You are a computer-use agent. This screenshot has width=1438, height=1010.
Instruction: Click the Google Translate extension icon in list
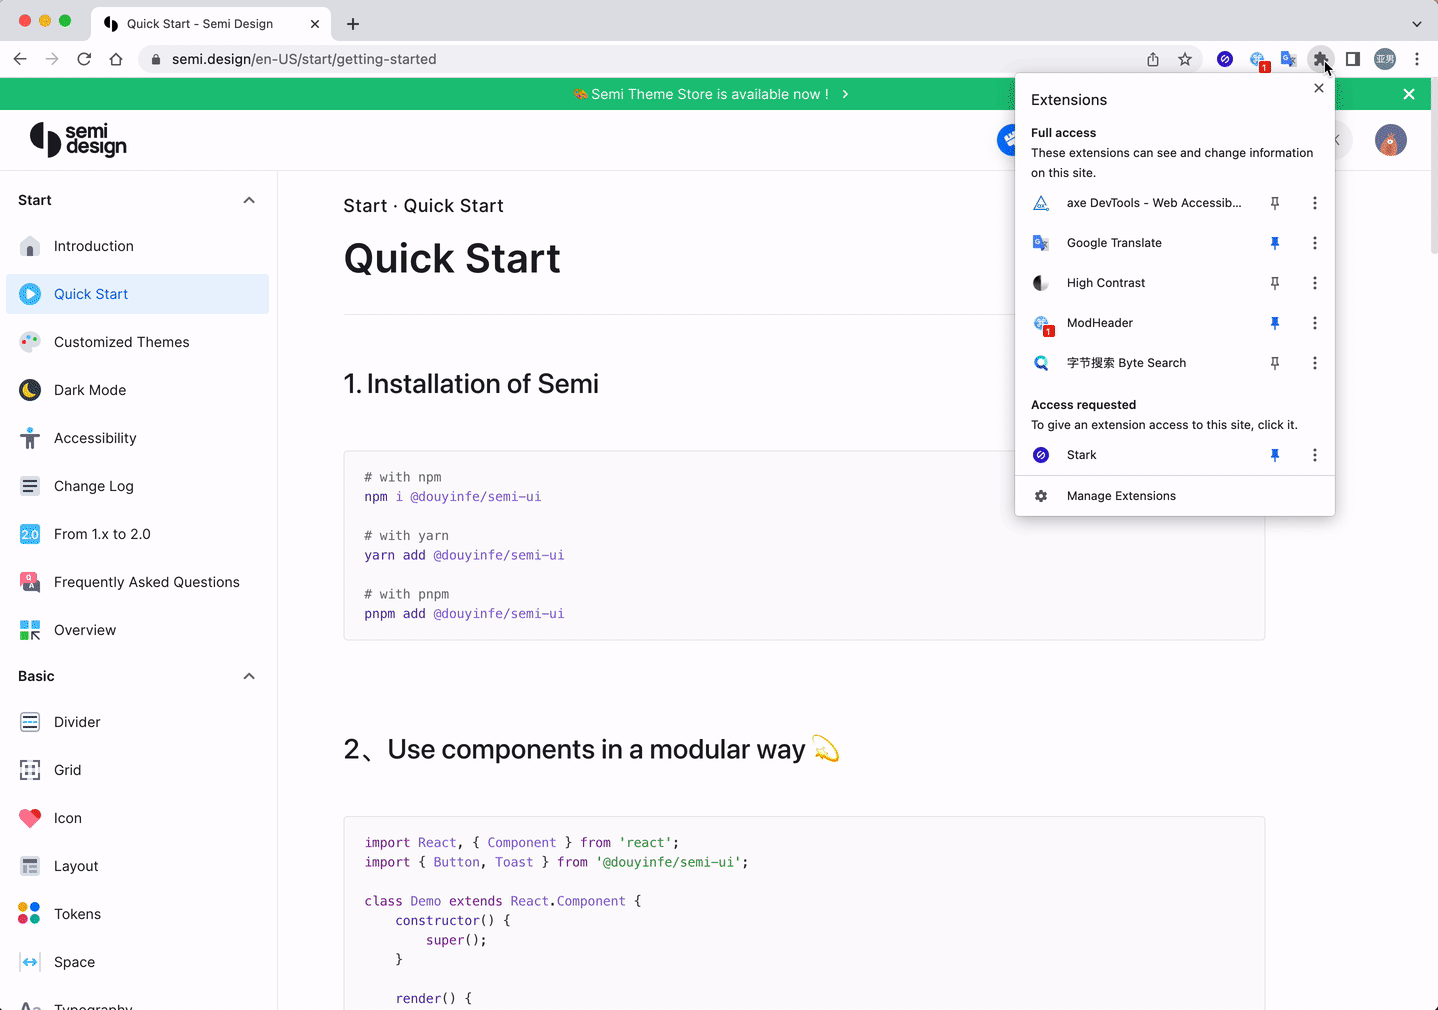(1041, 243)
